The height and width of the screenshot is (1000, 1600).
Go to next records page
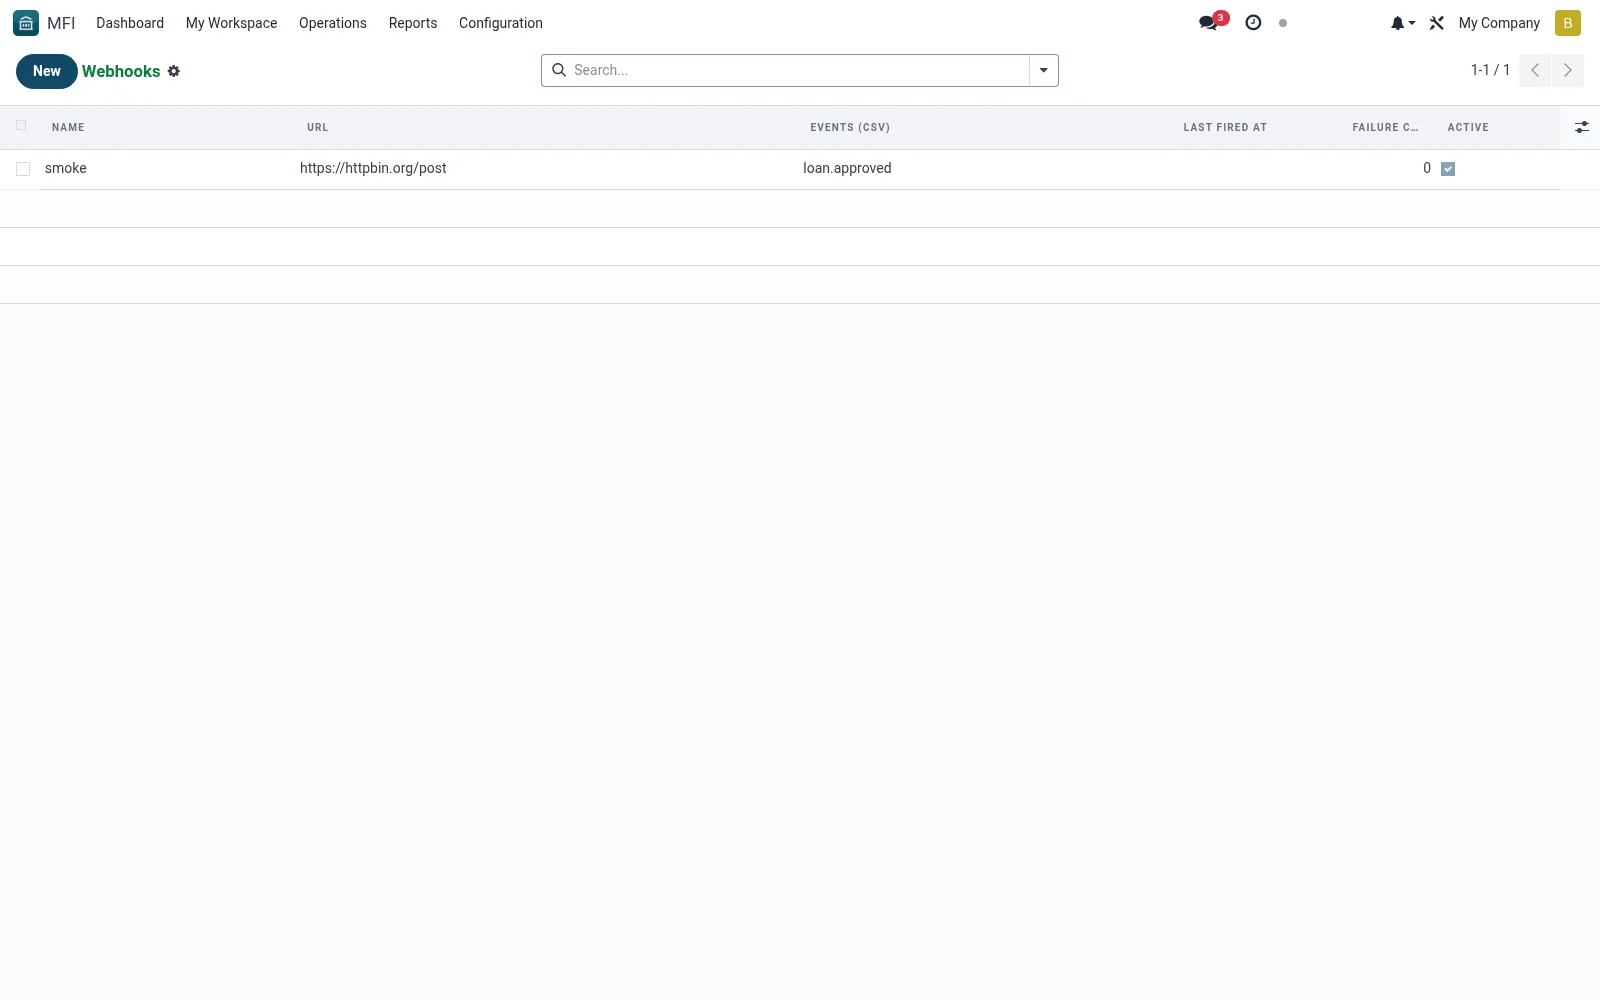[x=1567, y=70]
